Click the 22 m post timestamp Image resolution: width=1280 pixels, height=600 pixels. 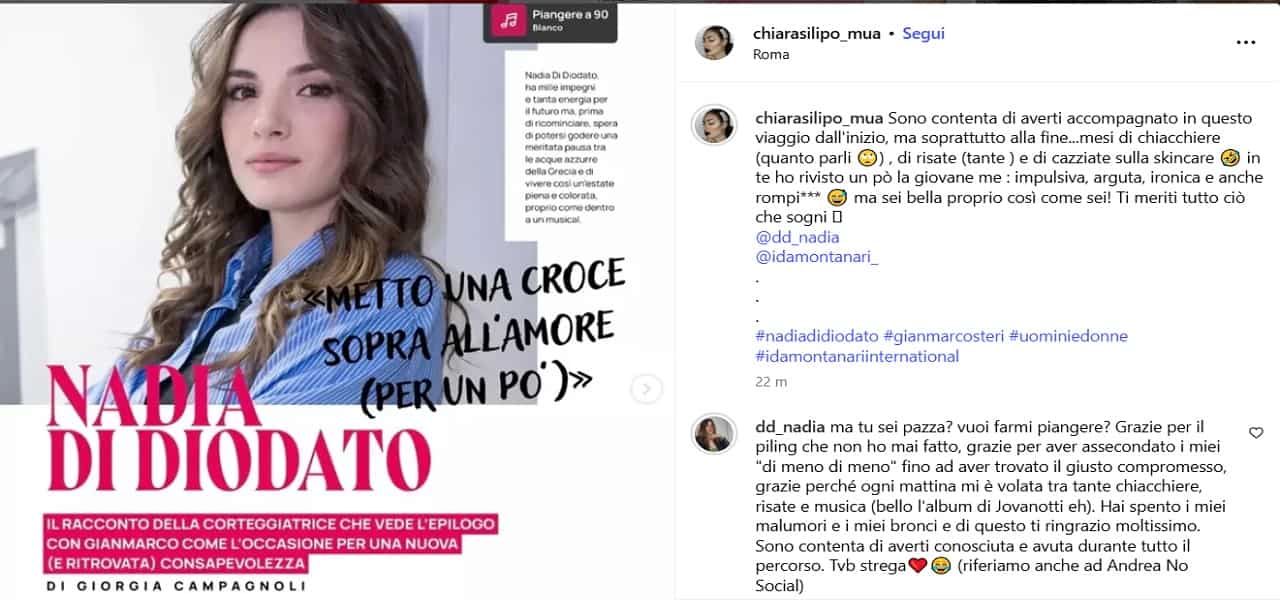pyautogui.click(x=771, y=381)
